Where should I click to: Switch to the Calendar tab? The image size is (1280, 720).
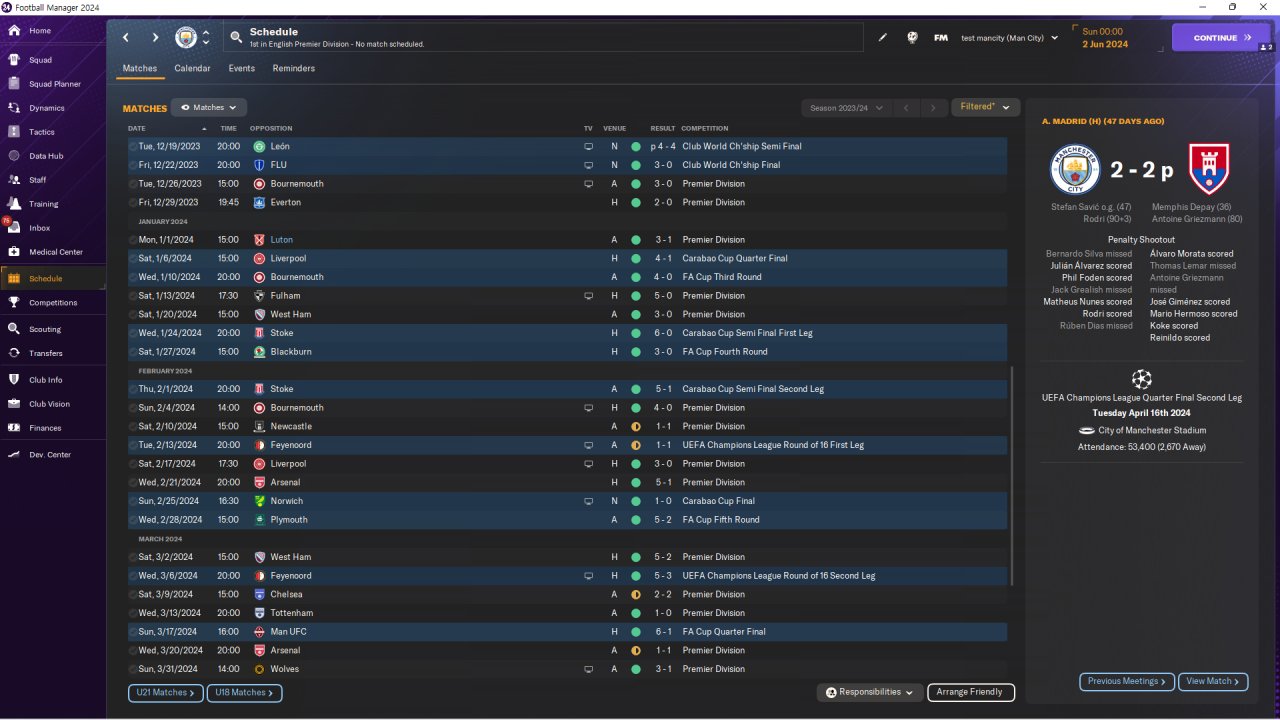(x=192, y=69)
